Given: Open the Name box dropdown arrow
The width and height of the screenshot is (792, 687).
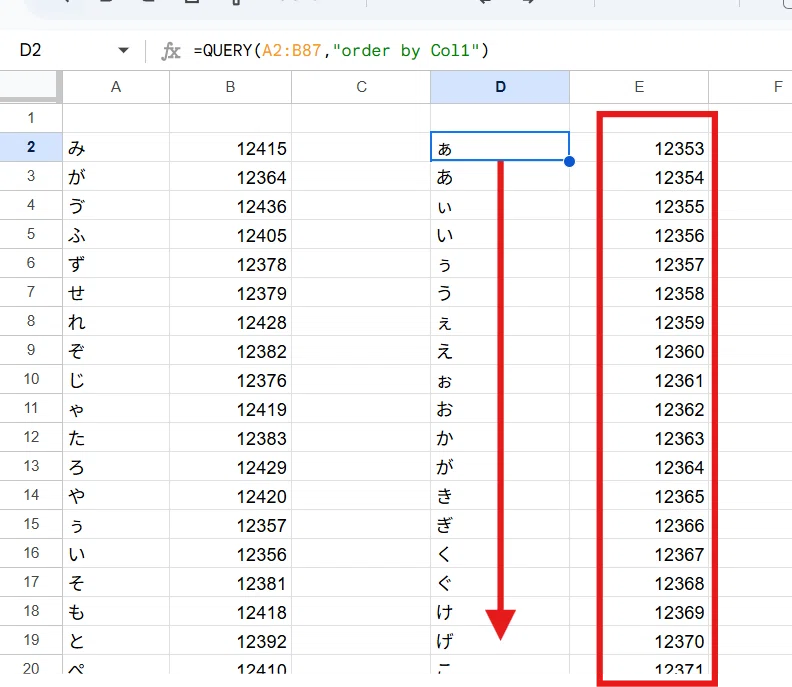Looking at the screenshot, I should pos(123,50).
